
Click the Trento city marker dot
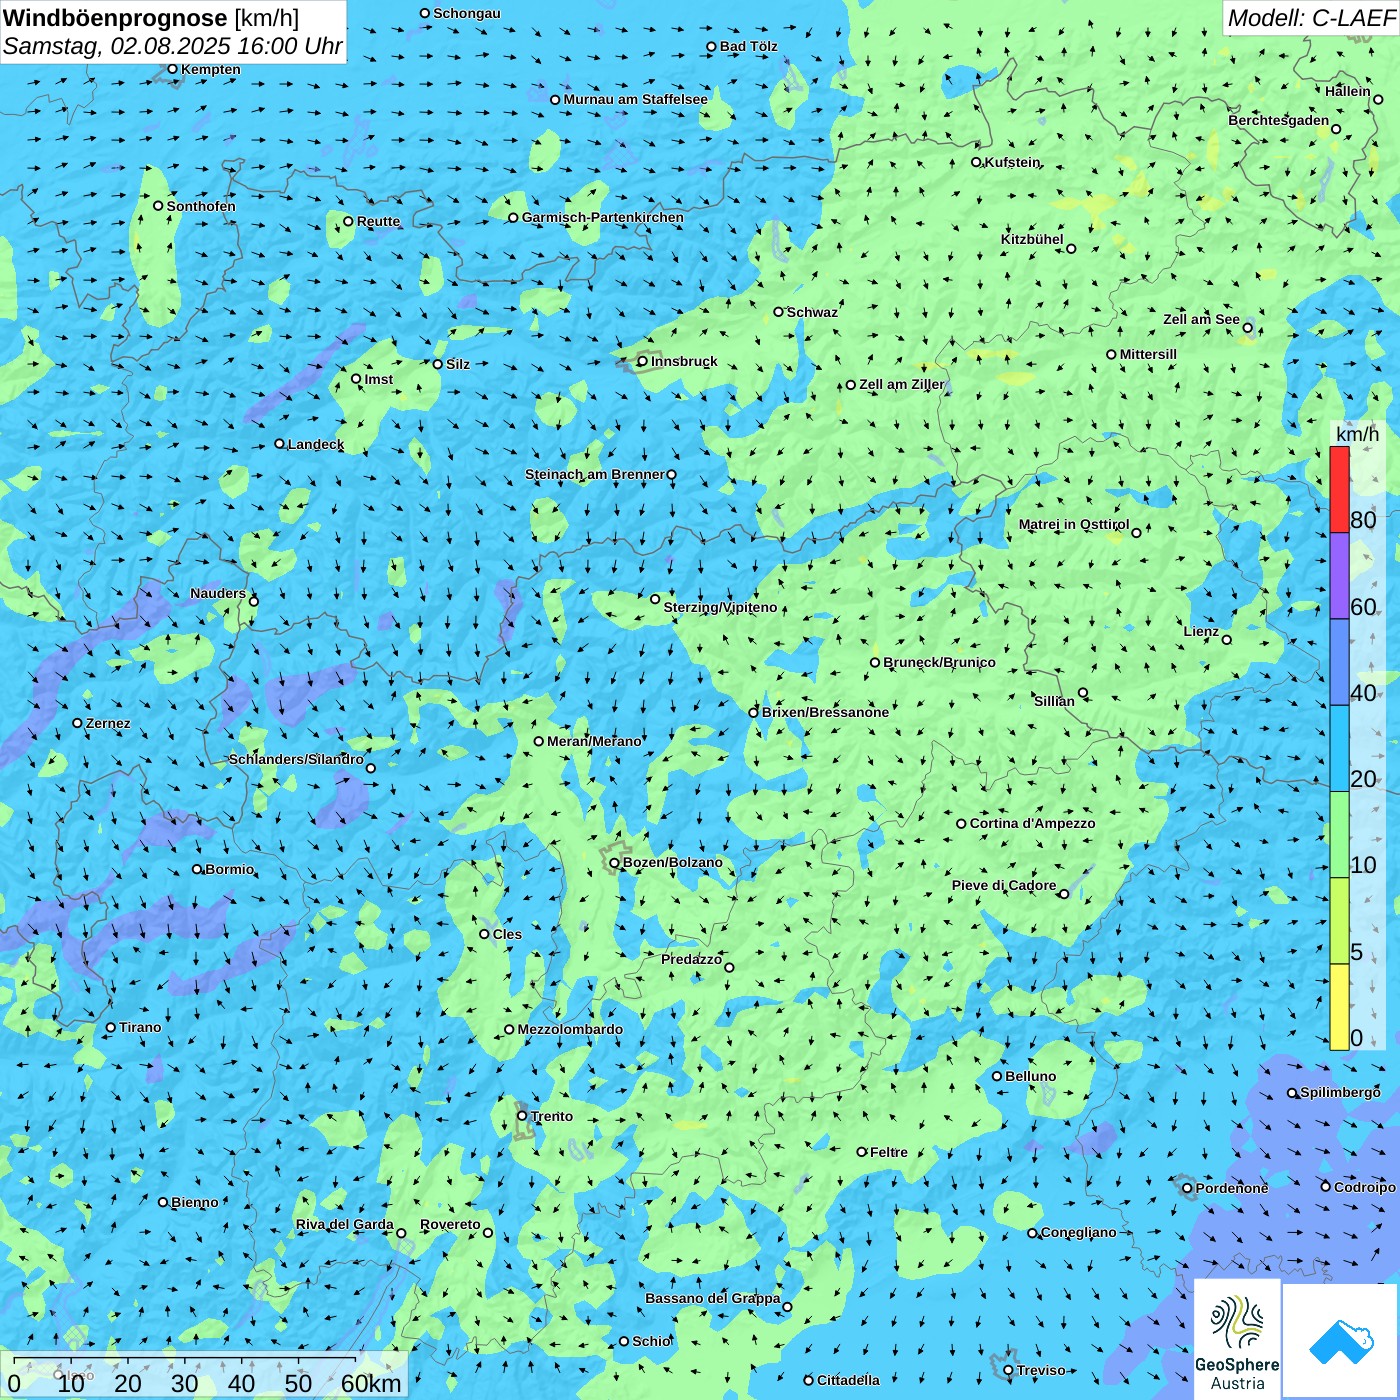tap(522, 1116)
